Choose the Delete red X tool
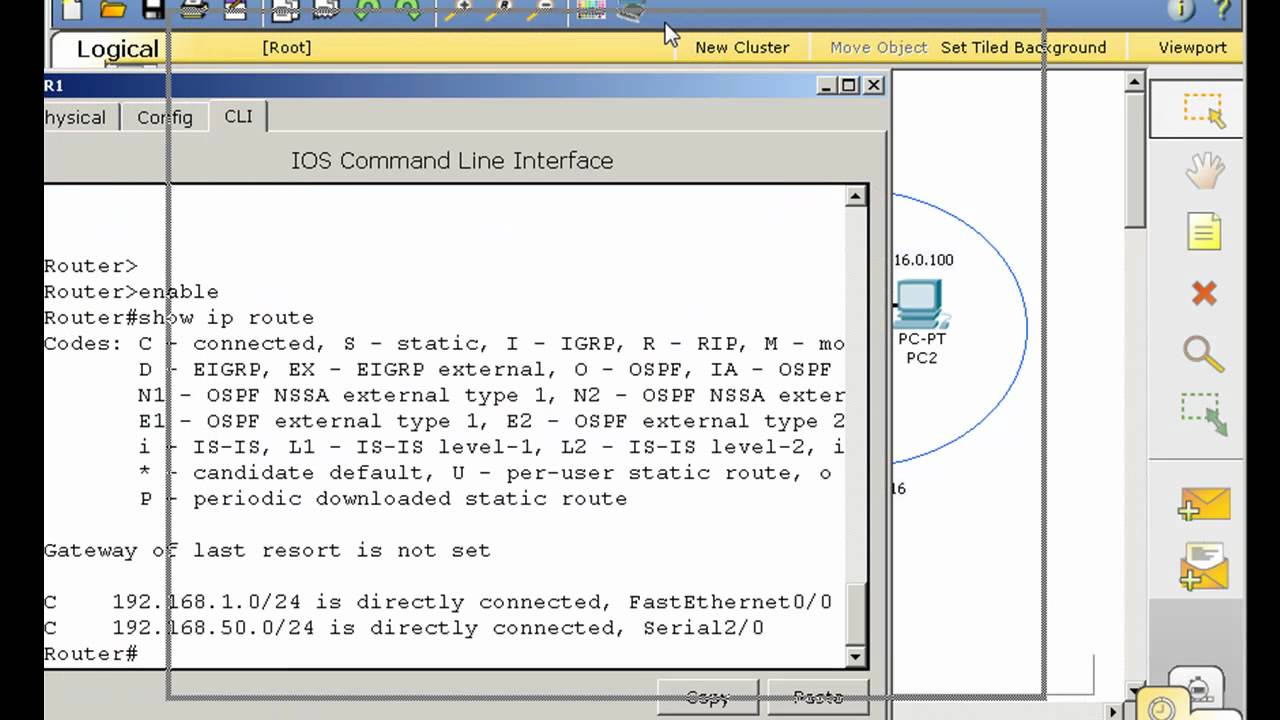1280x720 pixels. [1203, 293]
